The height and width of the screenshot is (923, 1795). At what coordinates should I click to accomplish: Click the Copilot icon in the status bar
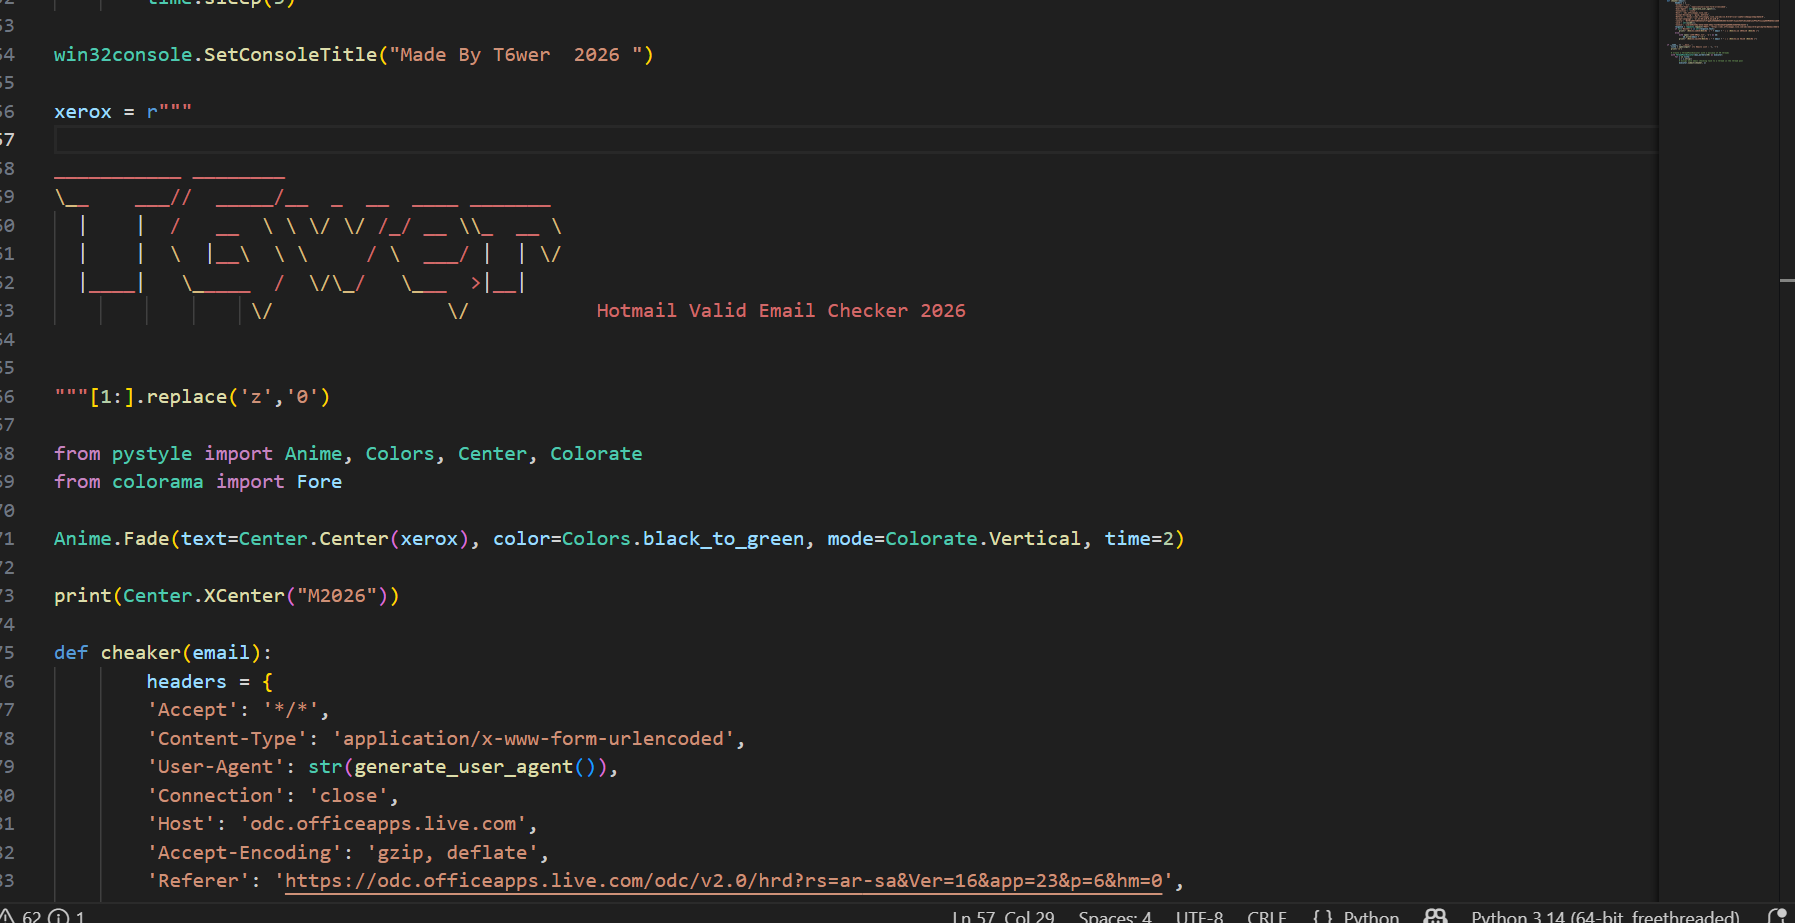[1437, 916]
